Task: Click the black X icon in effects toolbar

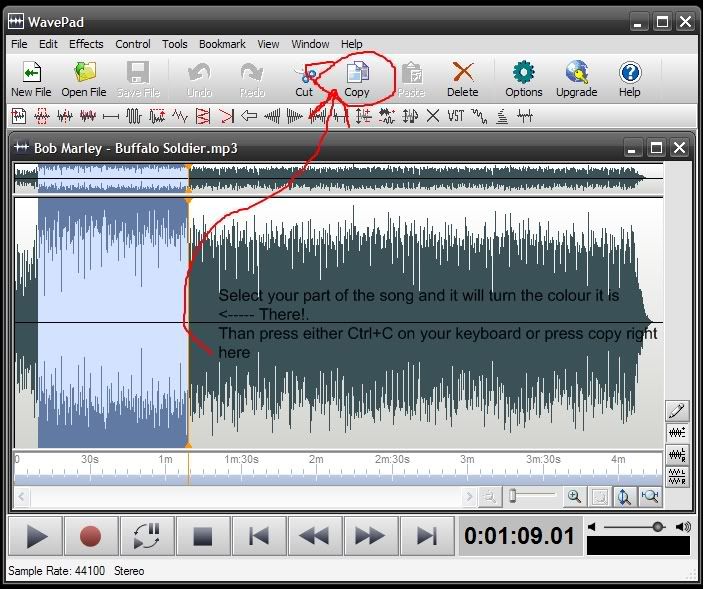Action: tap(433, 116)
